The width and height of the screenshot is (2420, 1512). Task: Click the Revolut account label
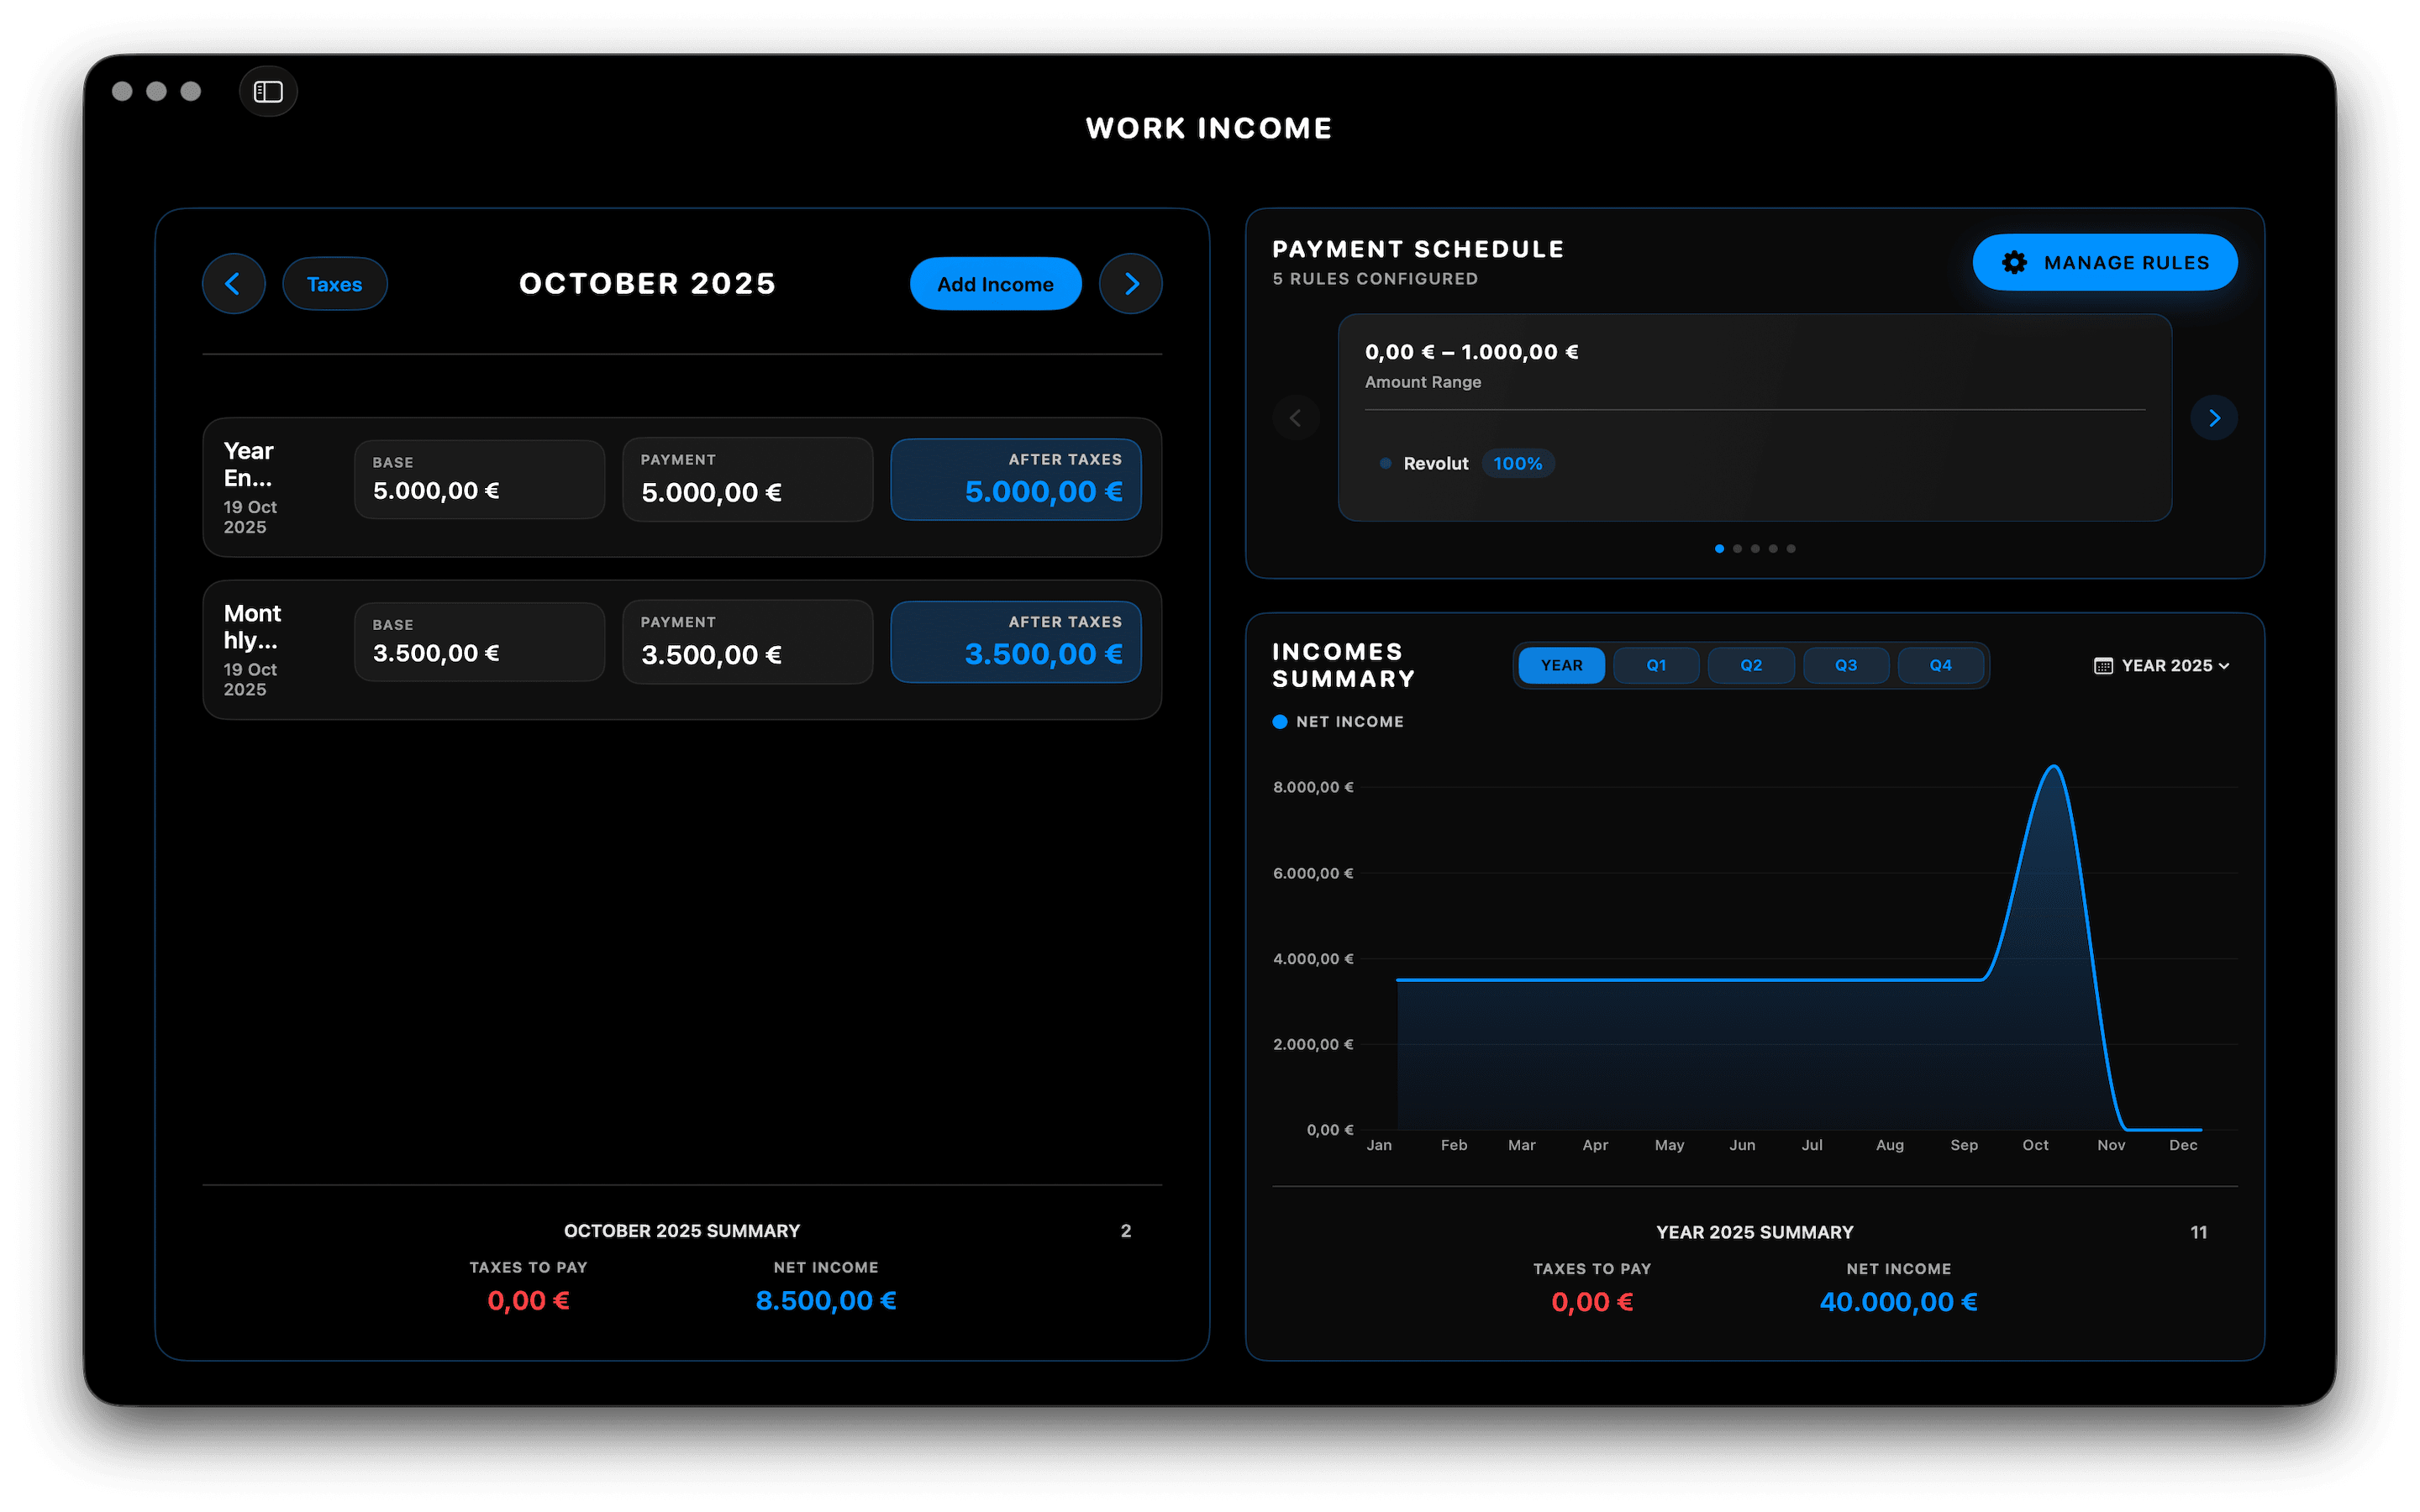(1435, 464)
